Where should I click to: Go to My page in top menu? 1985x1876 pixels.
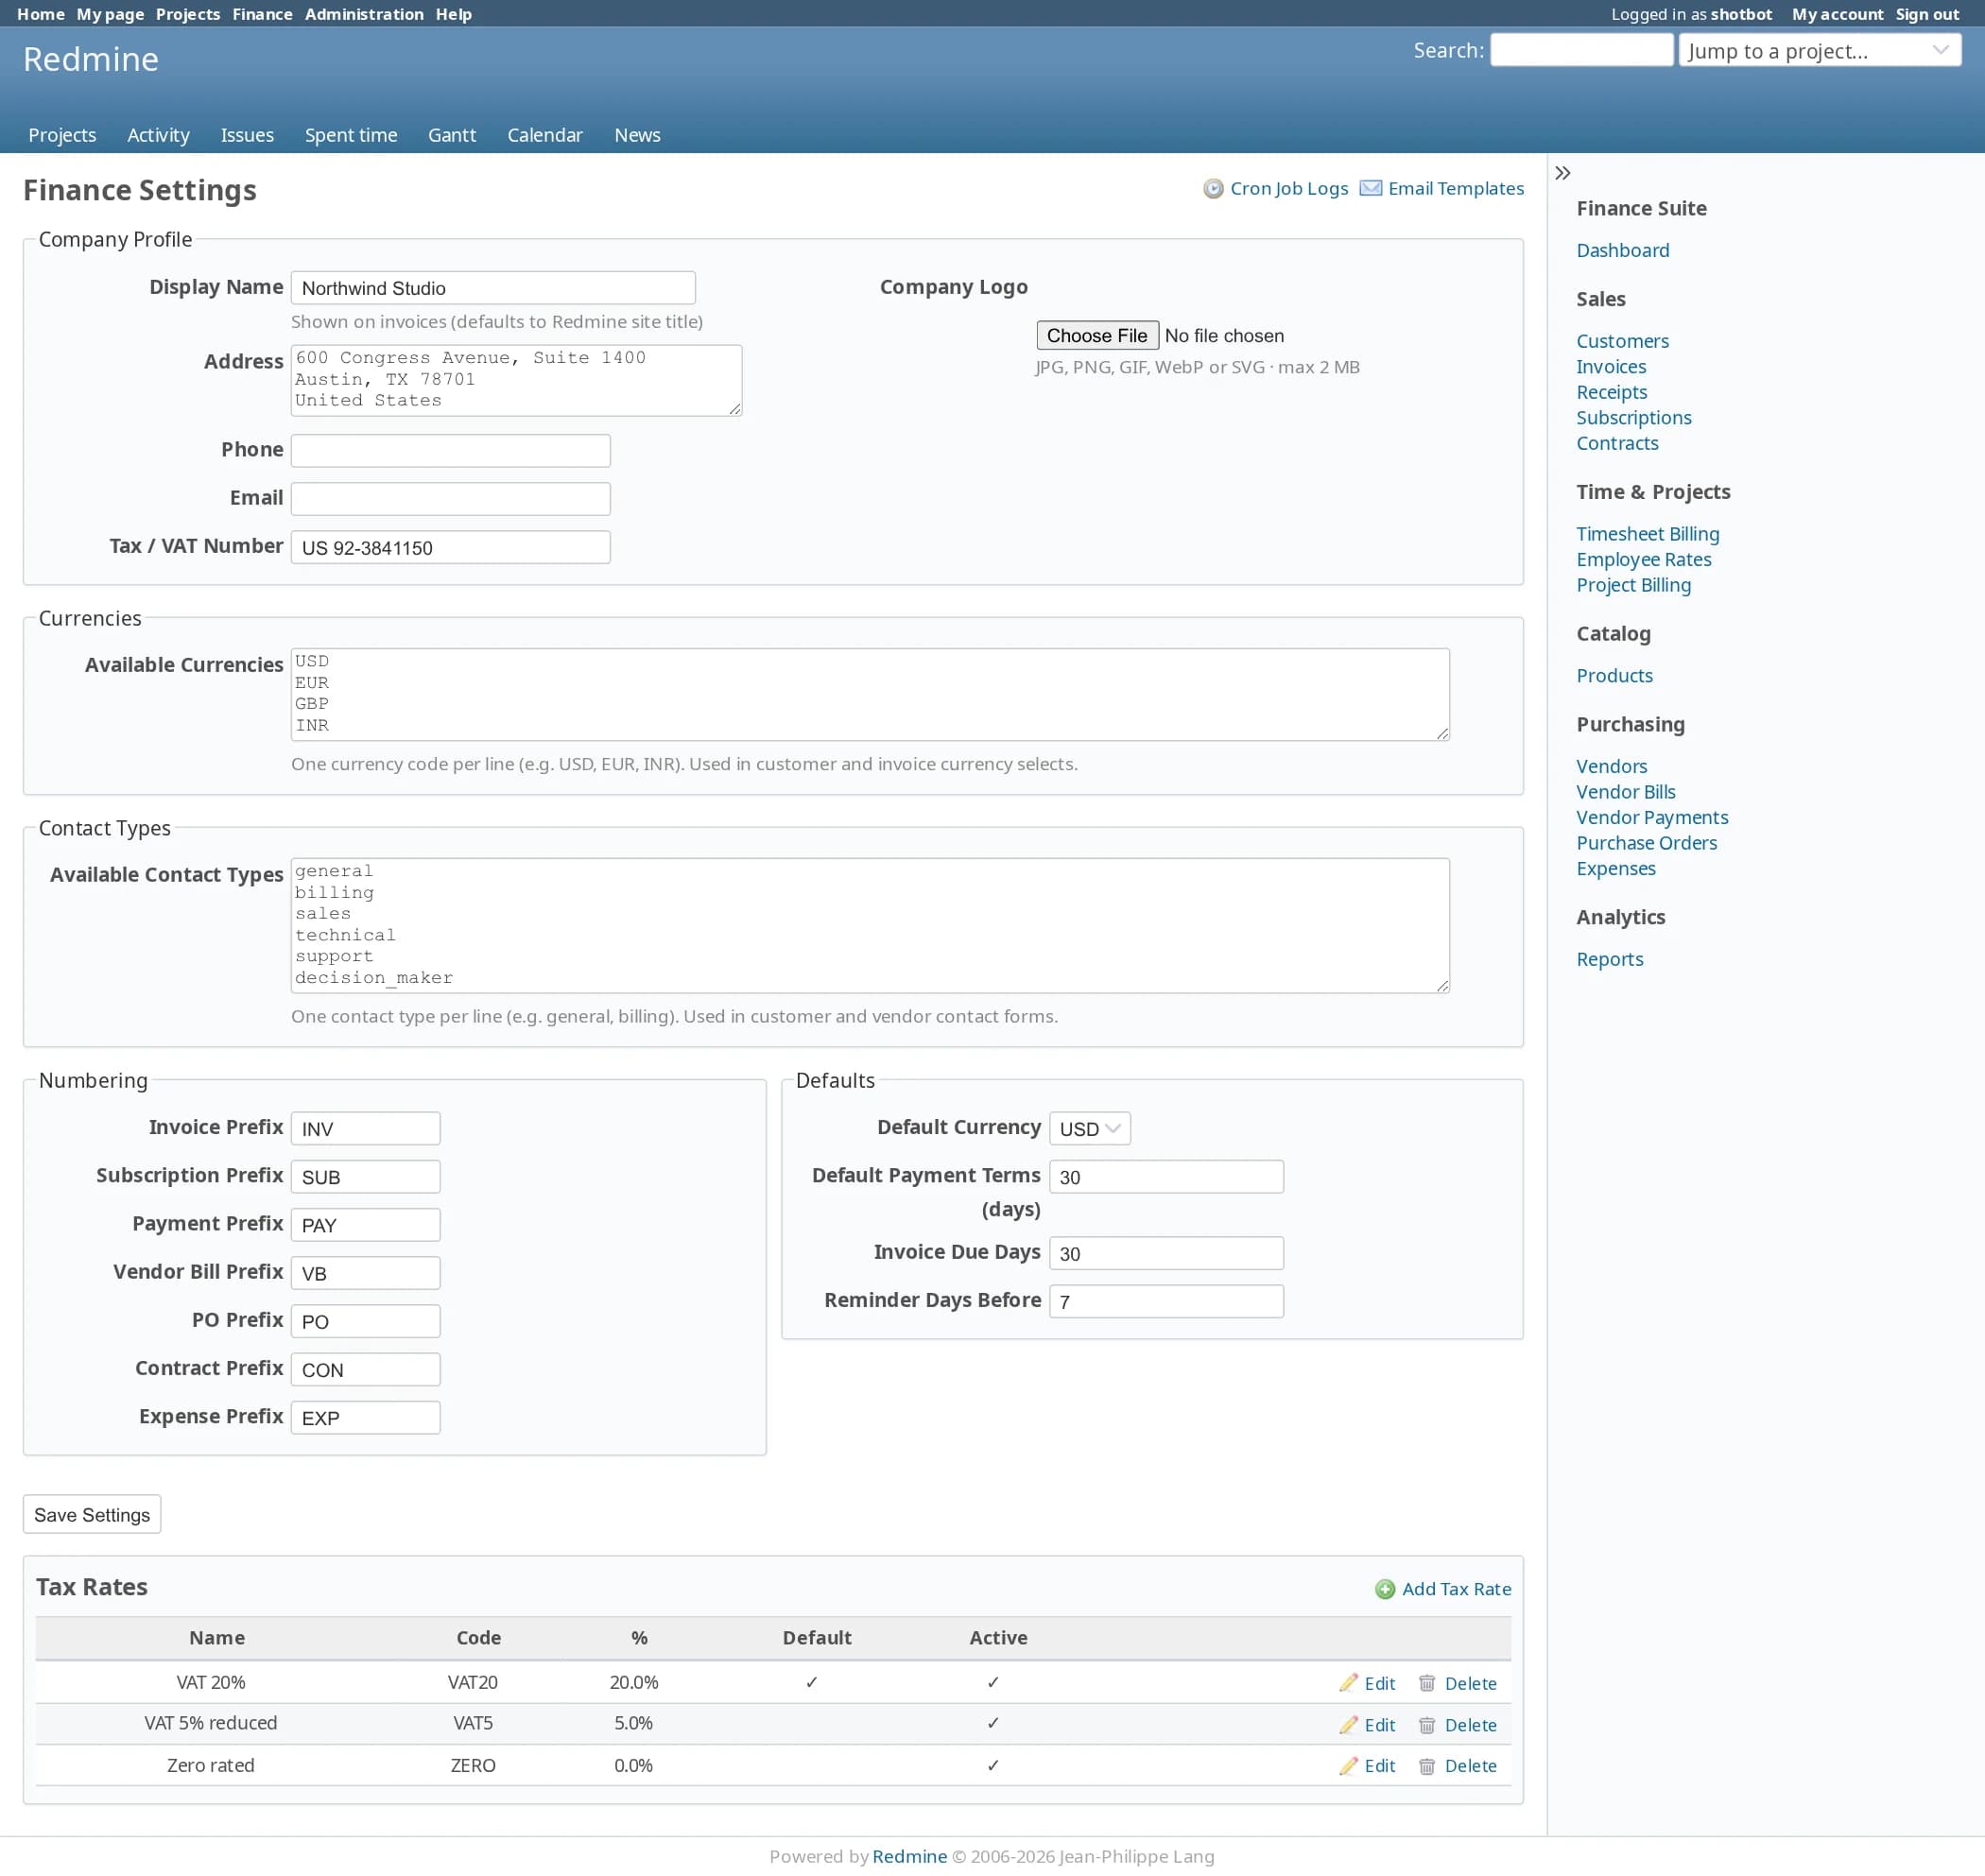pyautogui.click(x=110, y=14)
